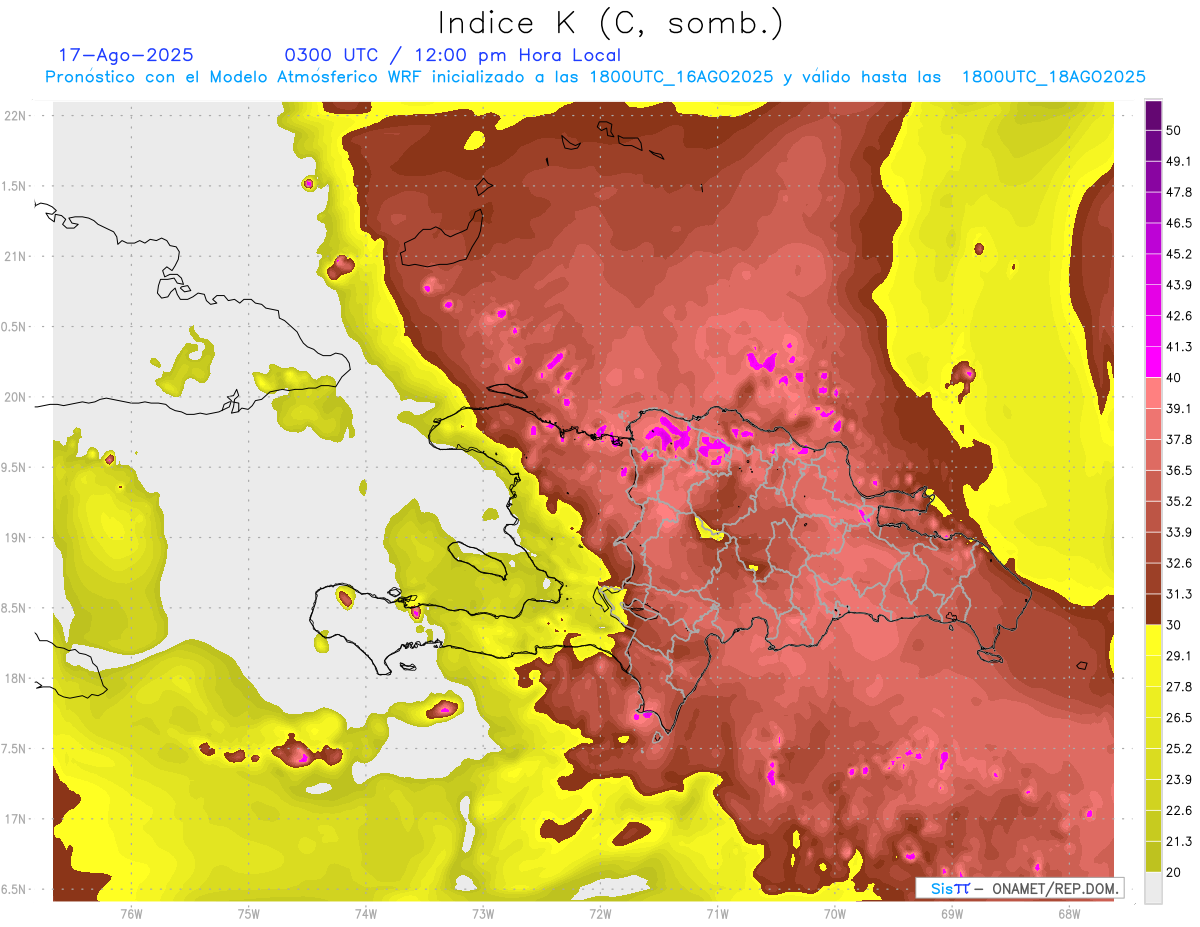Click the "35.2" color scale value
Viewport: 1200px width, 927px height.
pyautogui.click(x=1179, y=501)
